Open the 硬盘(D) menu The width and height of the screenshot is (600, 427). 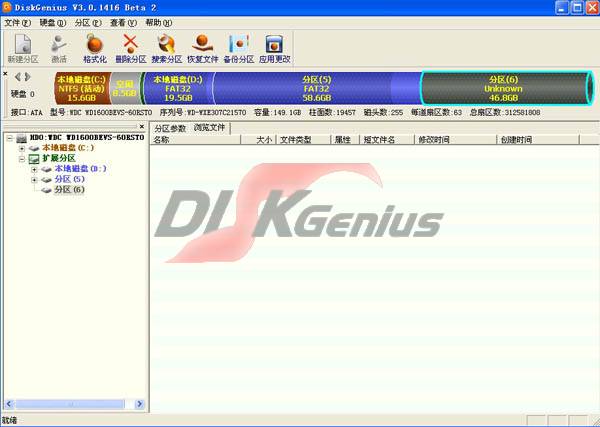53,23
